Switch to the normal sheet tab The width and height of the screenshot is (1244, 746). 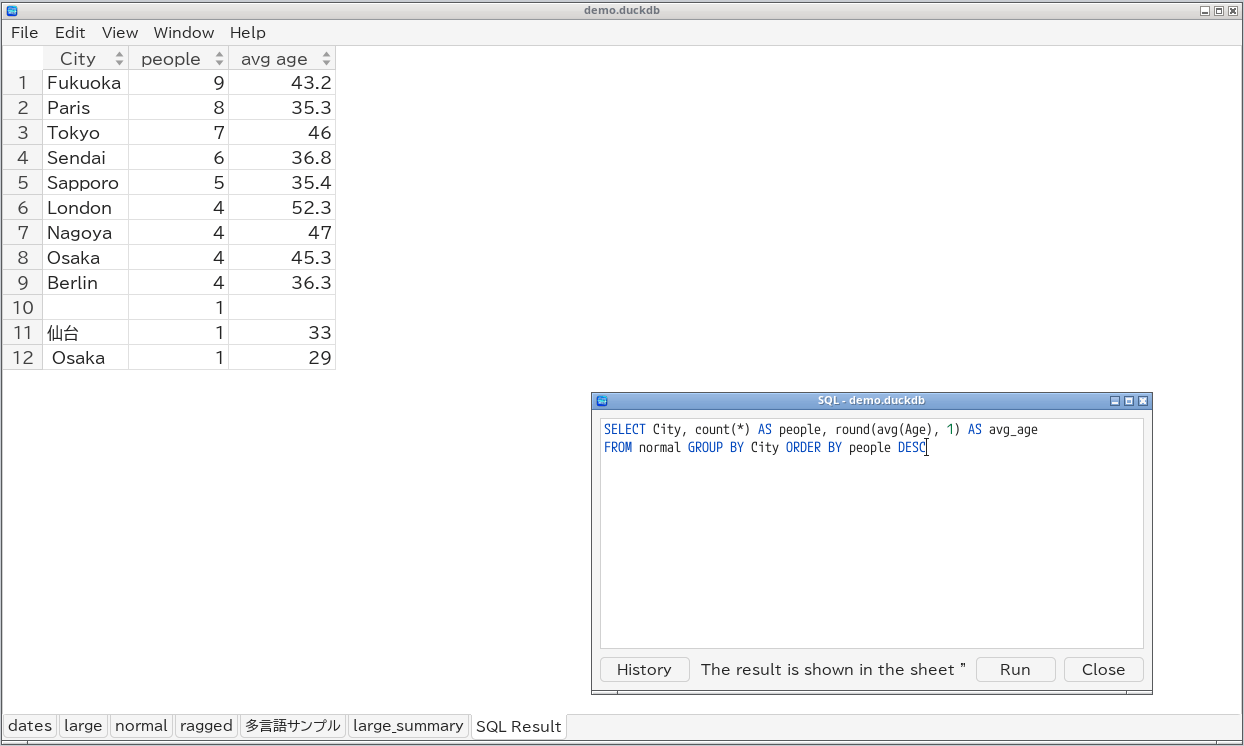click(x=141, y=726)
